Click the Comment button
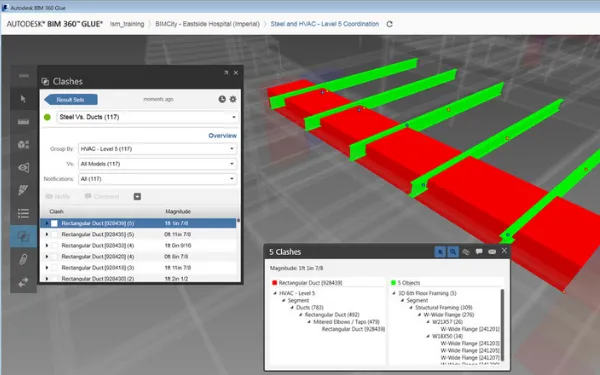The height and width of the screenshot is (375, 600). (102, 196)
